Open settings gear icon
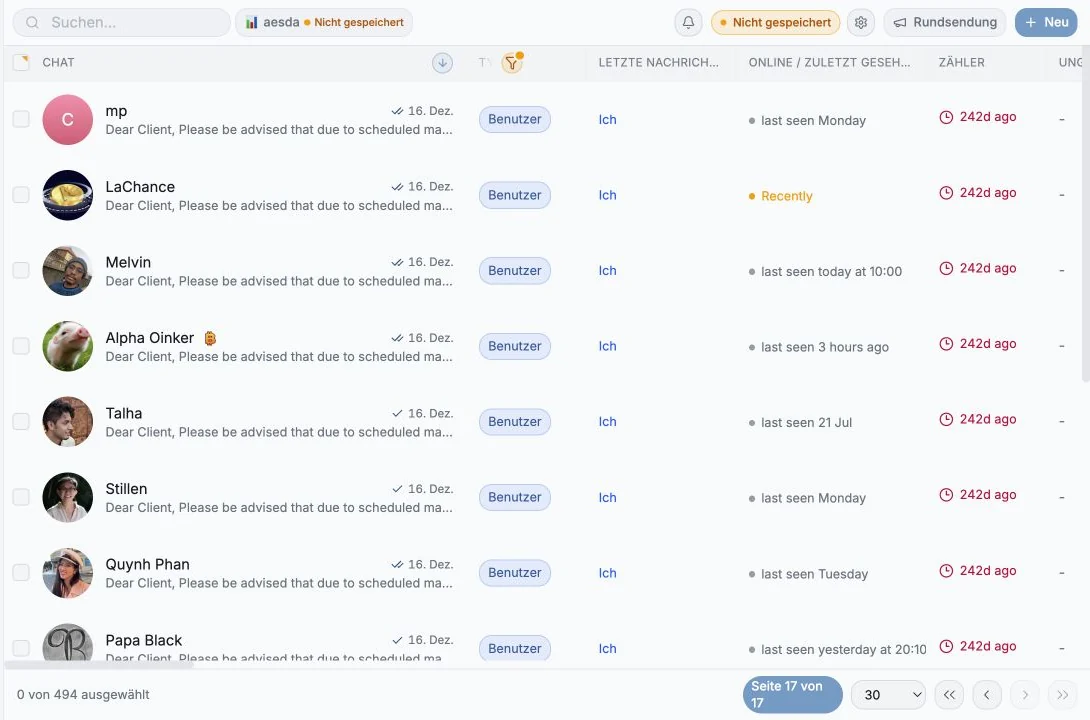Viewport: 1090px width, 720px height. pyautogui.click(x=861, y=22)
